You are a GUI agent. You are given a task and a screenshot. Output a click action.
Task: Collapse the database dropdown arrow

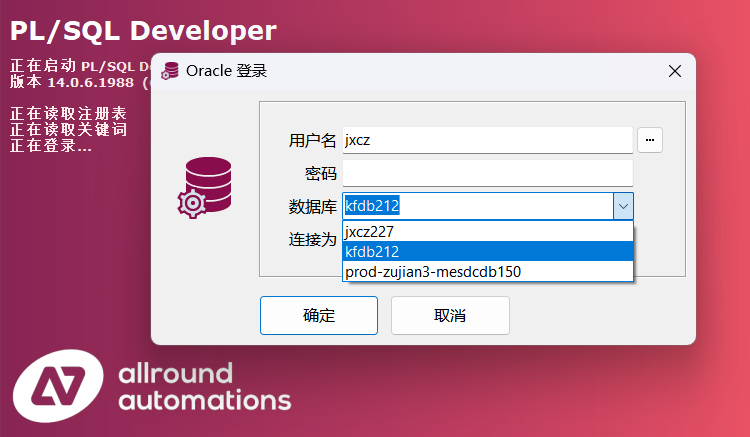point(623,206)
